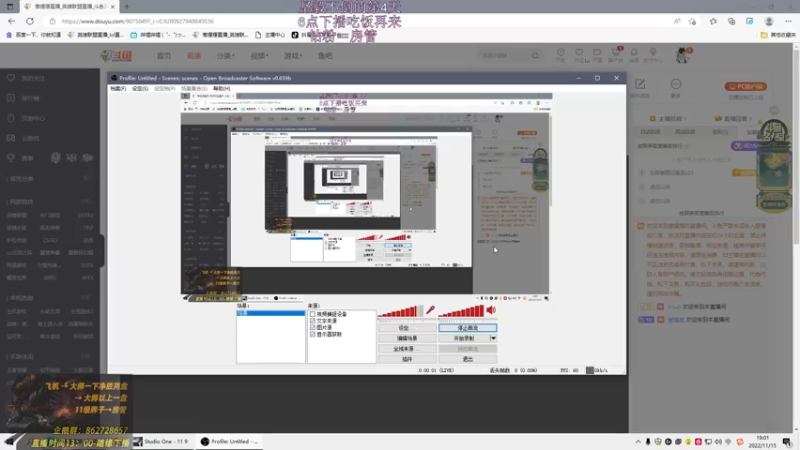800x450 pixels.
Task: Toggle the 视频捕捉设备 source checkbox
Action: [313, 314]
